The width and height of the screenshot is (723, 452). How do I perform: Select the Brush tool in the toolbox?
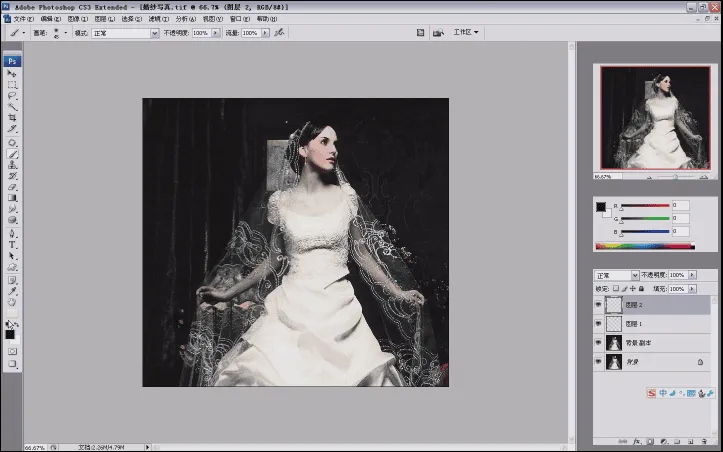[x=12, y=153]
